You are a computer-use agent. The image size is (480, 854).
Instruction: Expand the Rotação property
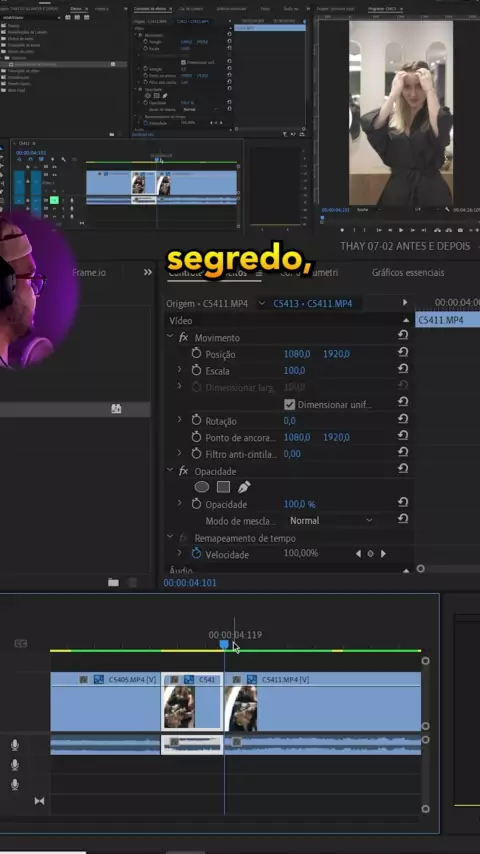click(179, 420)
